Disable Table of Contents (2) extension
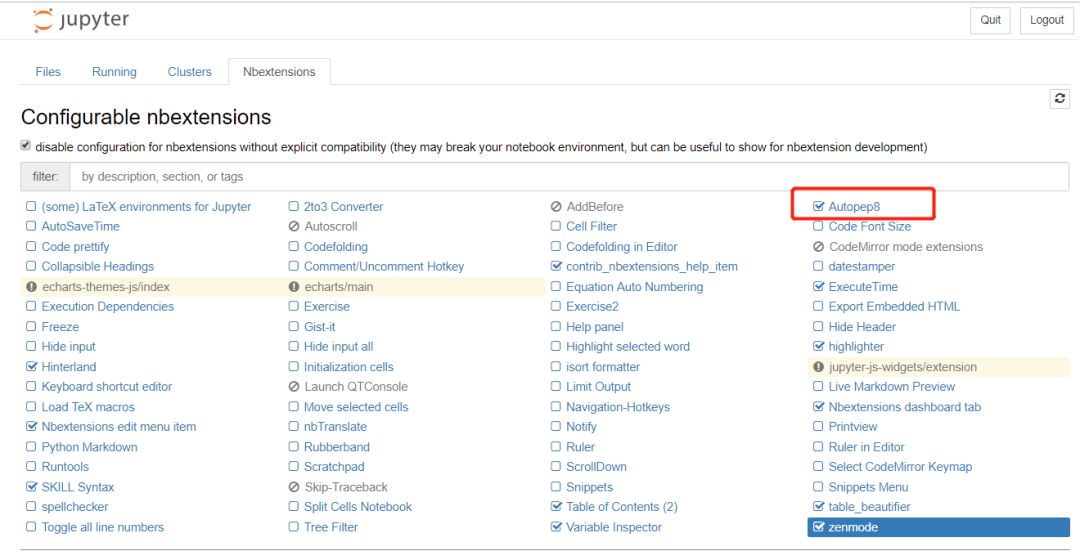1080x560 pixels. tap(557, 506)
